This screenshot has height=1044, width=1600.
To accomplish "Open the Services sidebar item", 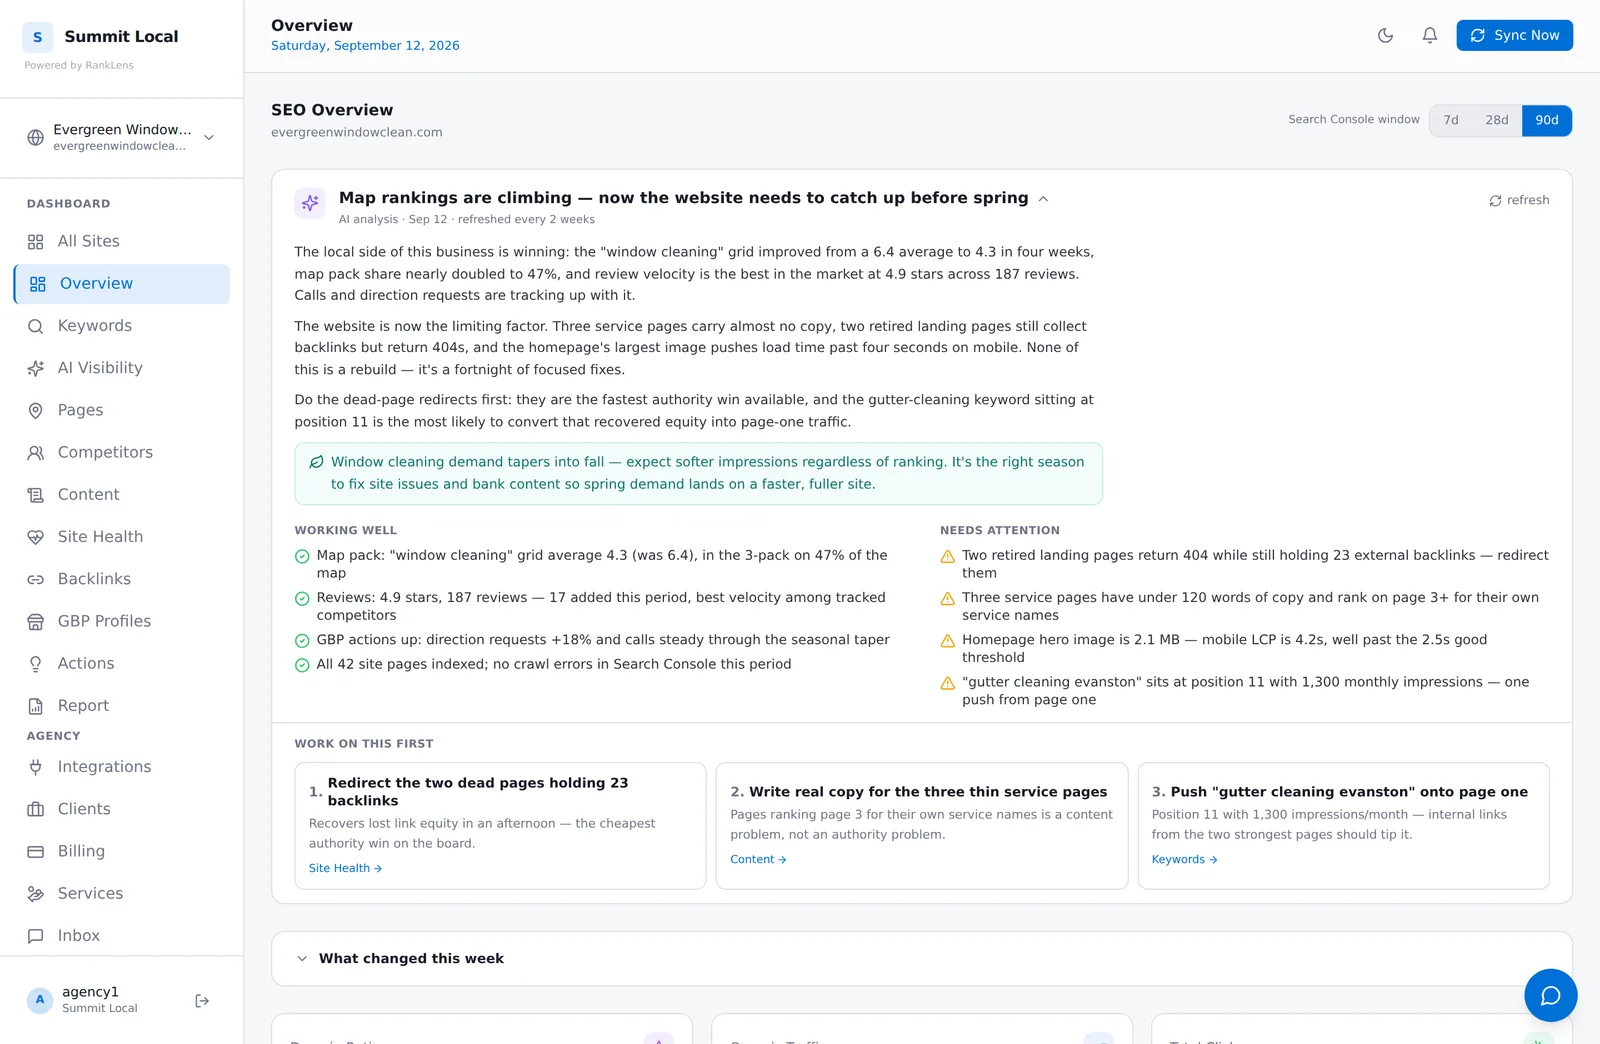I will 121,893.
